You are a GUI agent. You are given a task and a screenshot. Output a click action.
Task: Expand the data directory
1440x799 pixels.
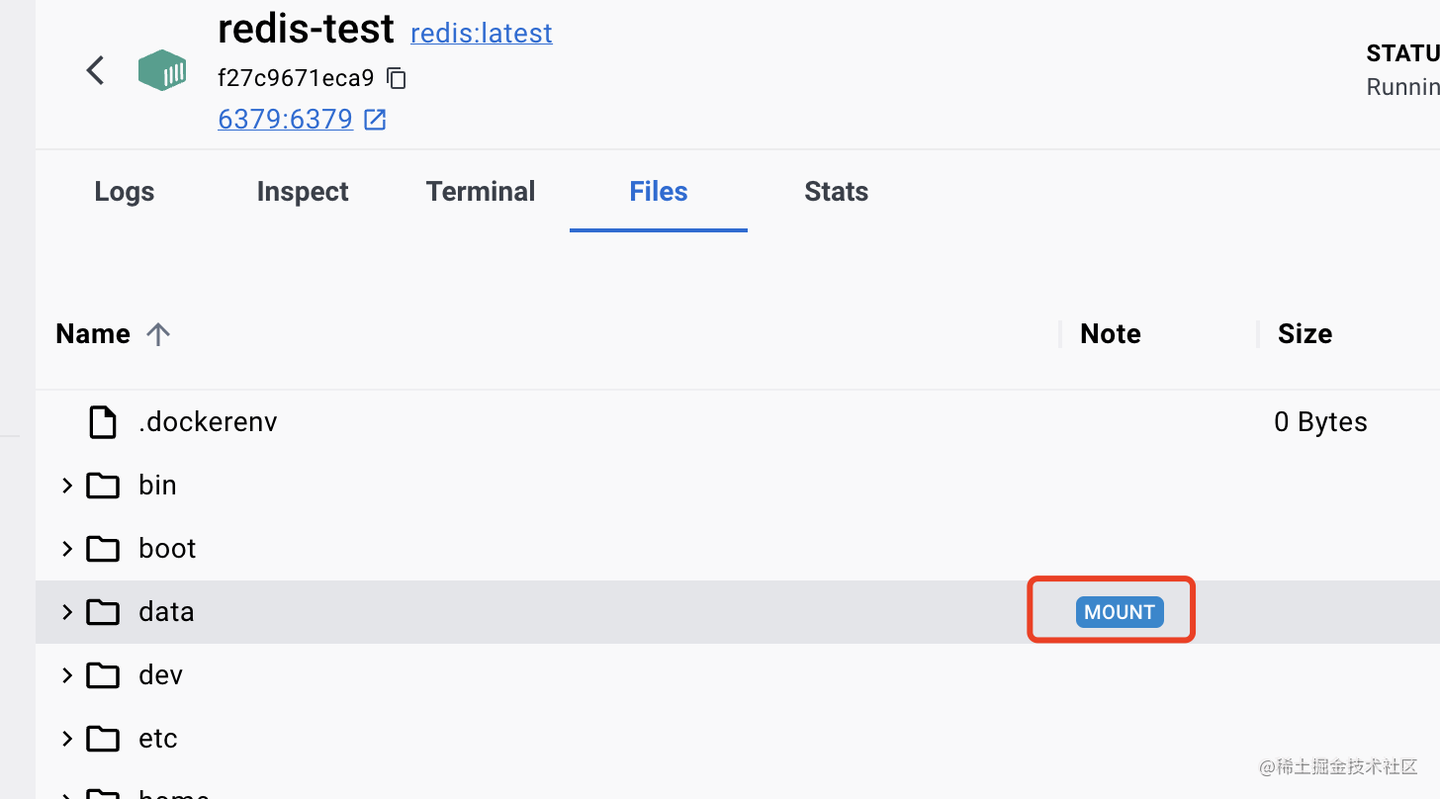pyautogui.click(x=66, y=611)
